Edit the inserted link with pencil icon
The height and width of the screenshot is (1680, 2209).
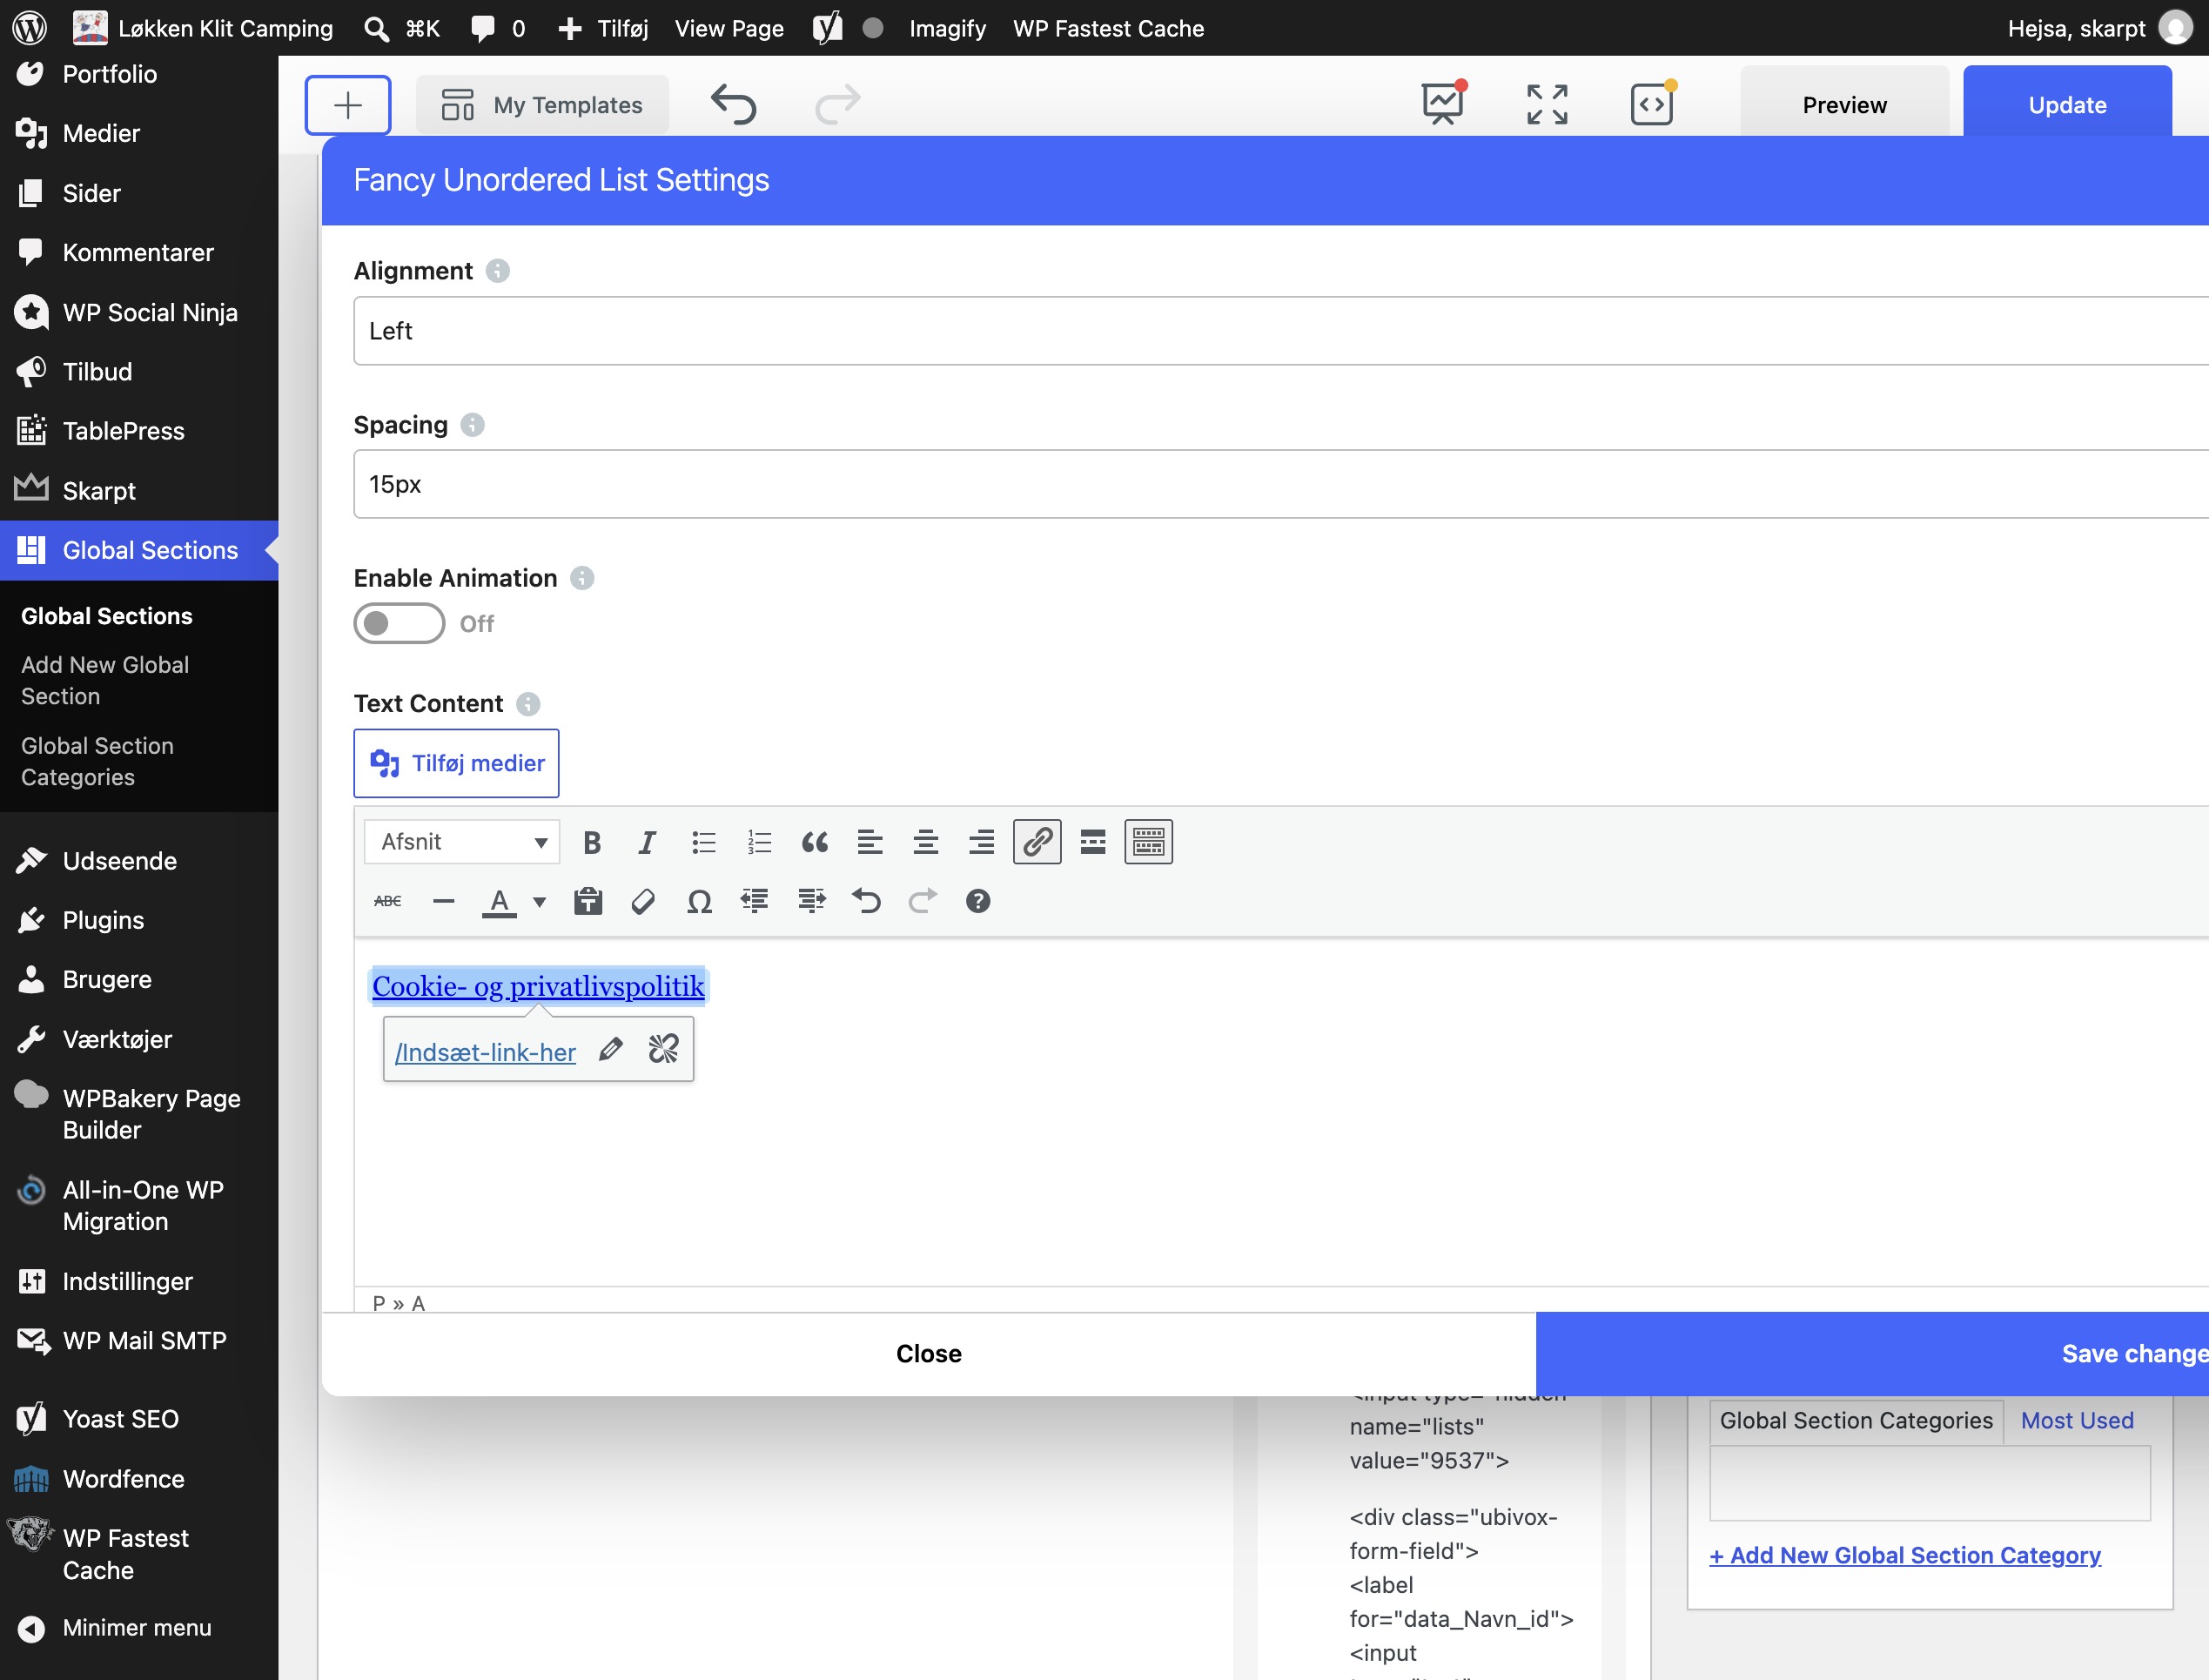tap(610, 1049)
